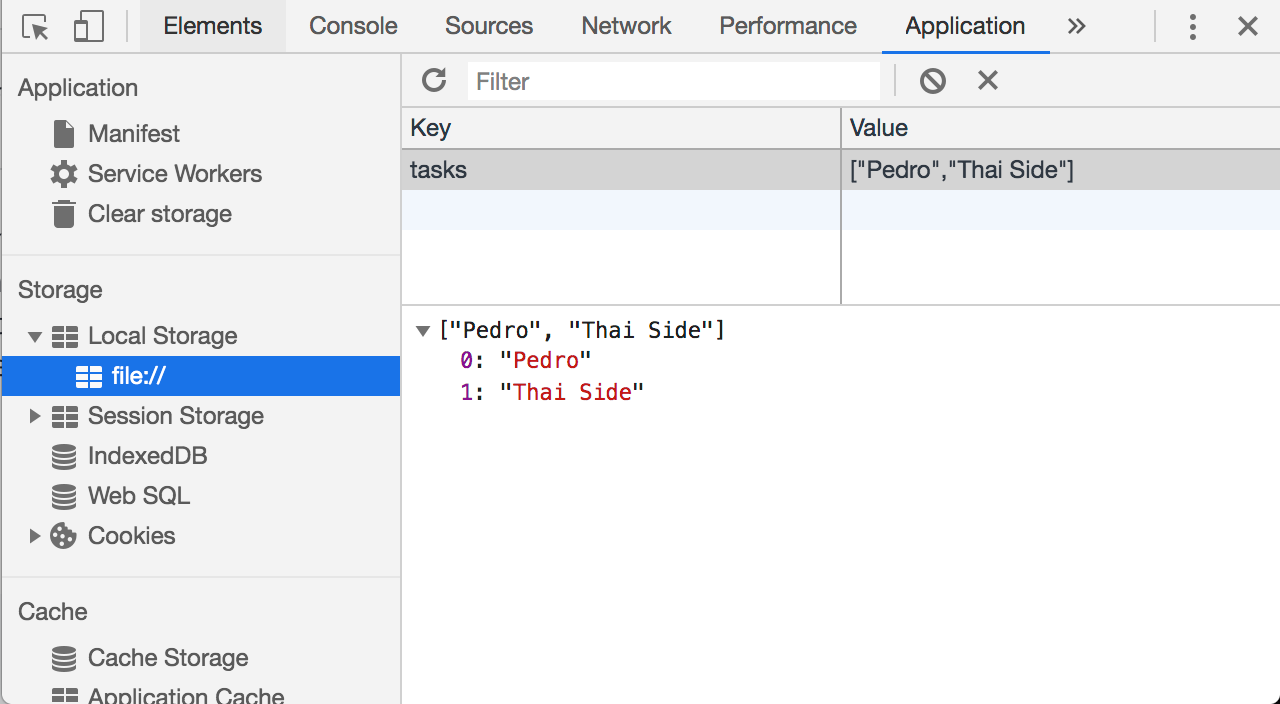The height and width of the screenshot is (704, 1280).
Task: Show more tabs with double chevron
Action: point(1076,27)
